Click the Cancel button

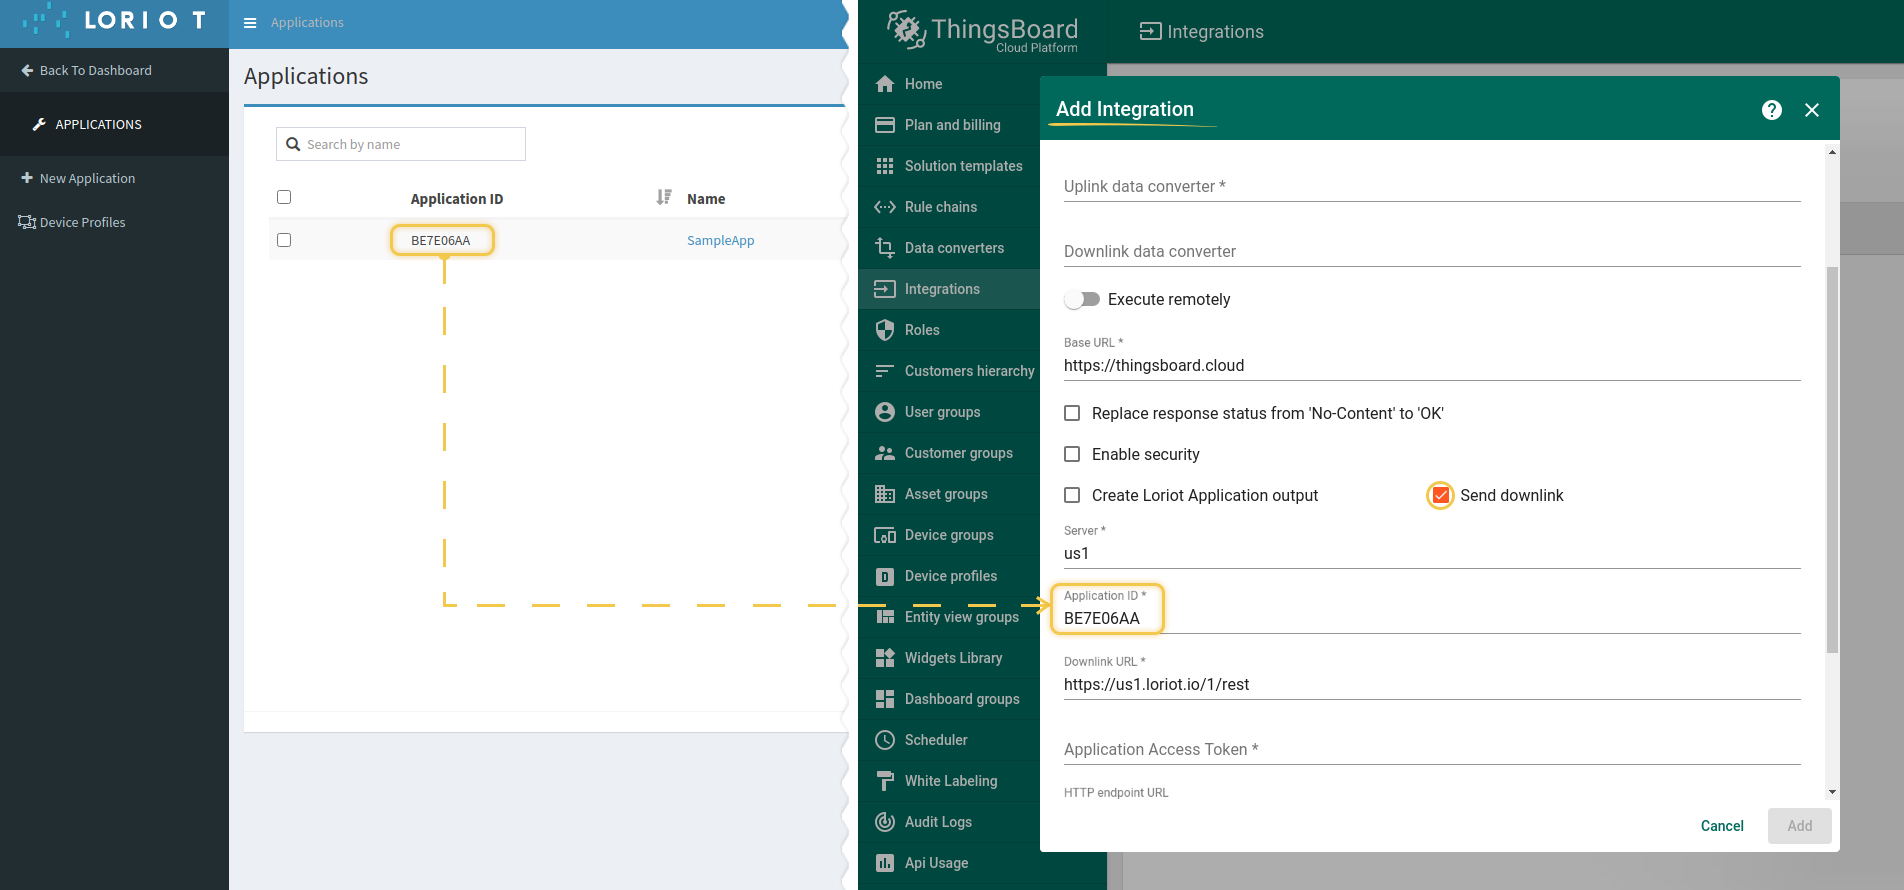point(1722,826)
